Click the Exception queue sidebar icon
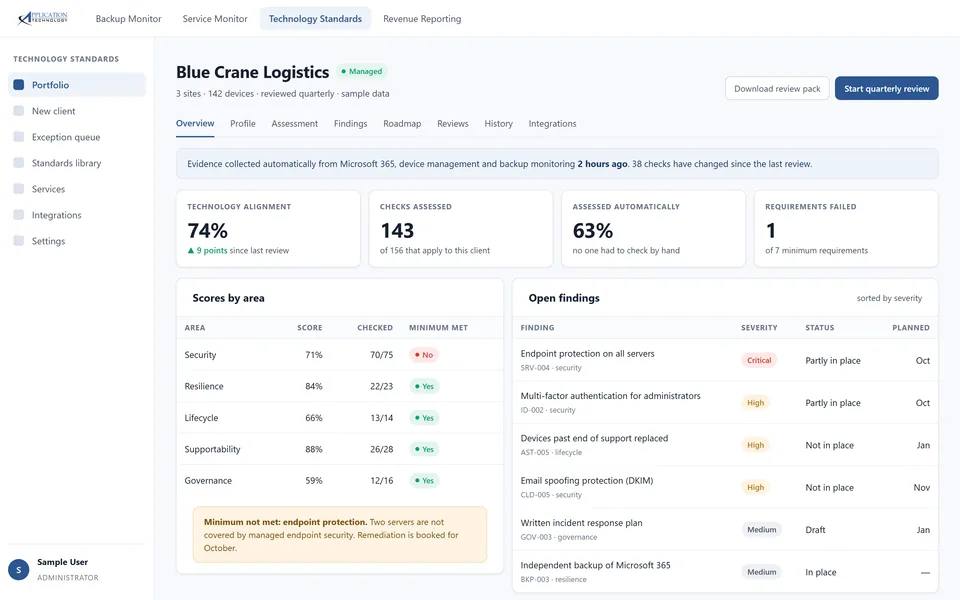Screen dimensions: 960x600 pos(19,137)
